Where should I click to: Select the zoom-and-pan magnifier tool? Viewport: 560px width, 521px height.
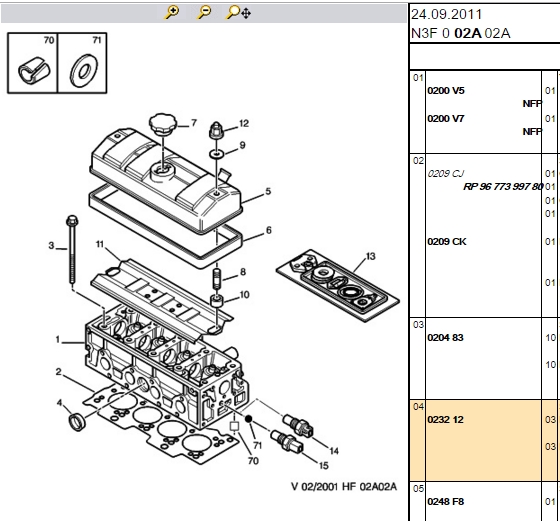pyautogui.click(x=238, y=12)
